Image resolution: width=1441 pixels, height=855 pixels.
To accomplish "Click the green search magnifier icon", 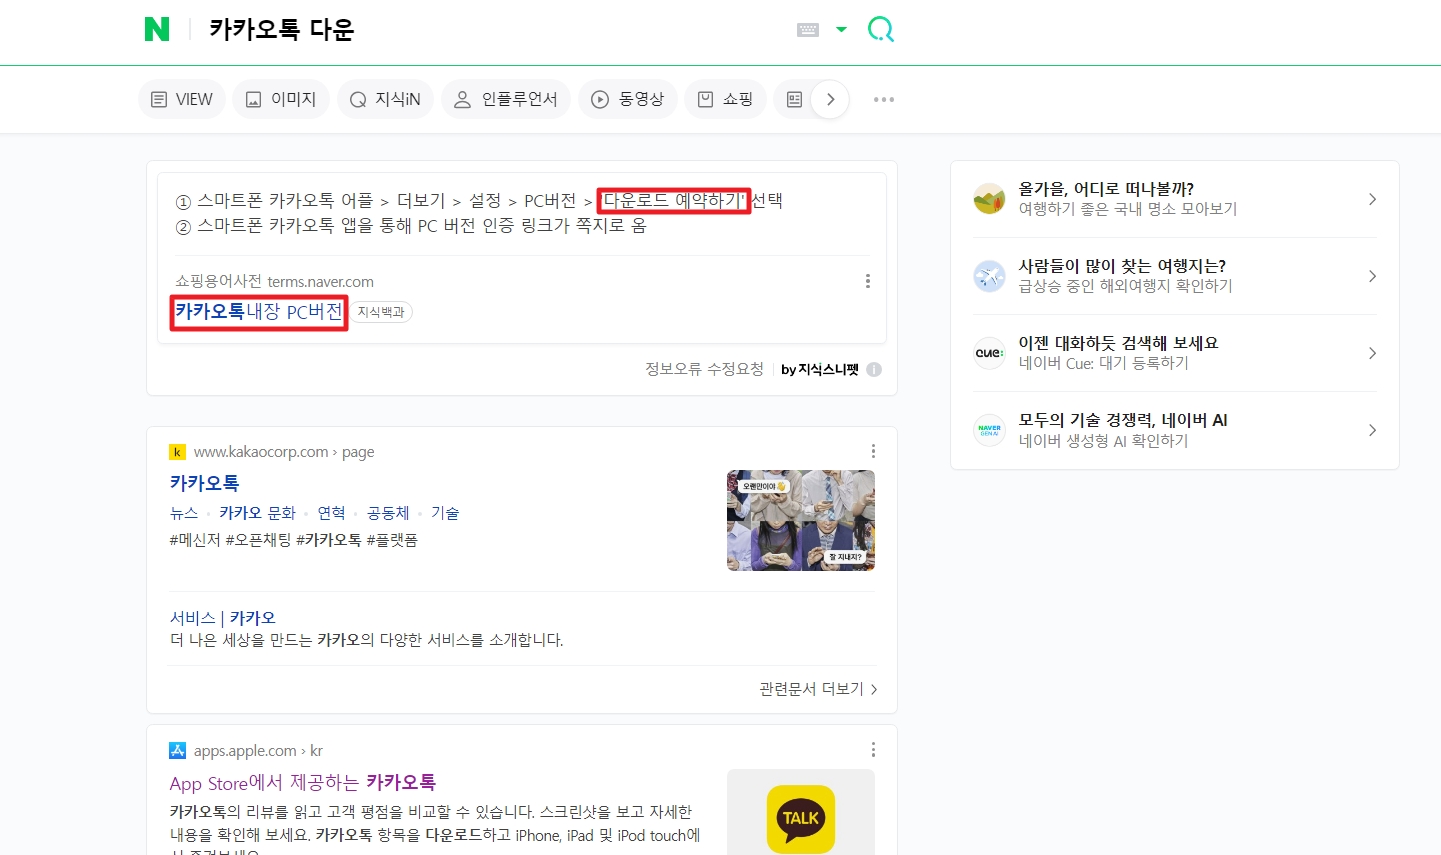I will pyautogui.click(x=880, y=29).
